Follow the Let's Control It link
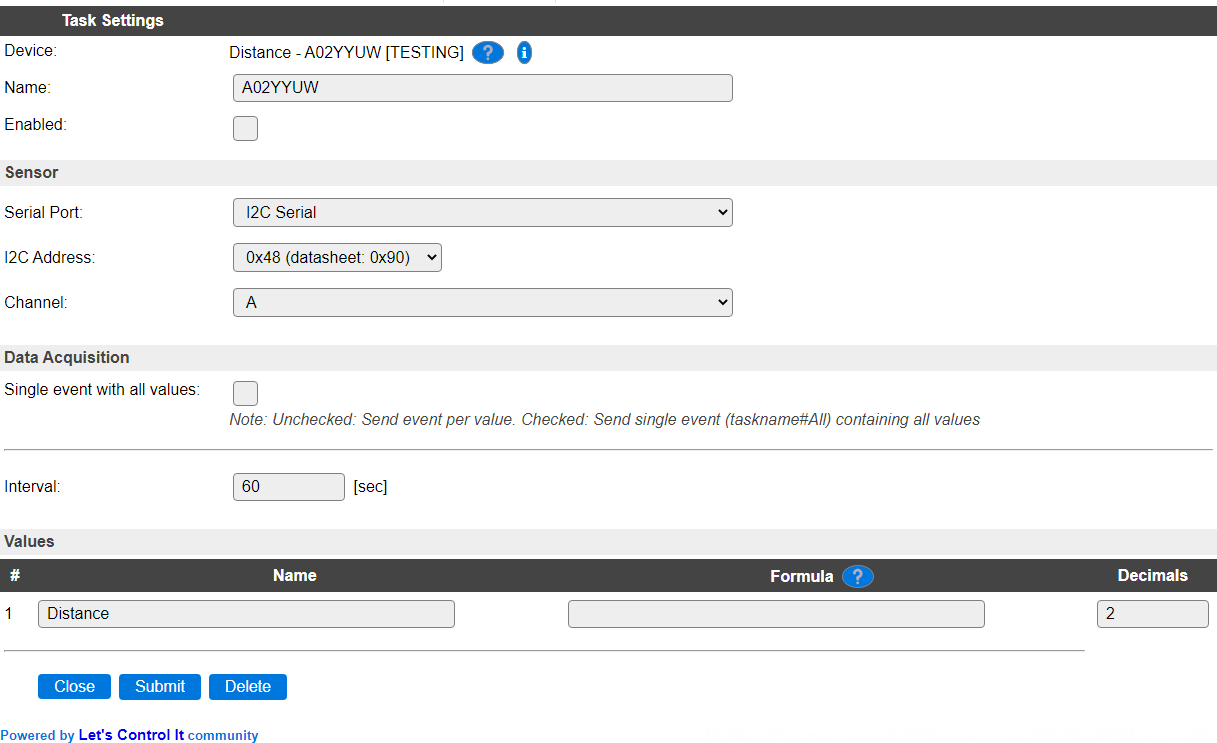This screenshot has width=1217, height=743. tap(131, 735)
